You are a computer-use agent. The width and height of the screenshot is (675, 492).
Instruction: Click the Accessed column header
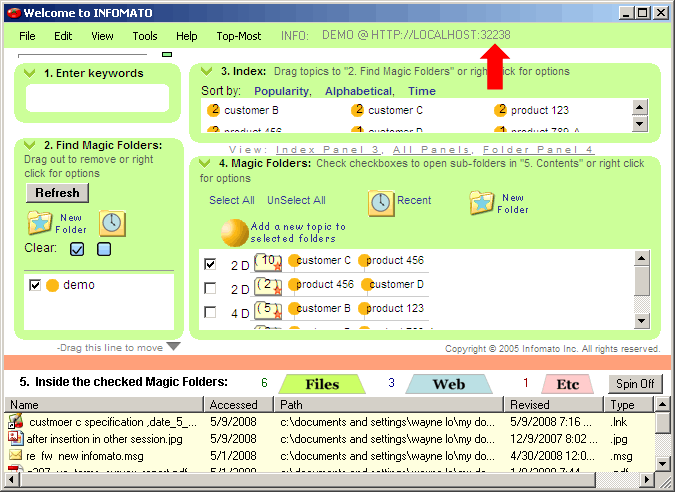[239, 405]
